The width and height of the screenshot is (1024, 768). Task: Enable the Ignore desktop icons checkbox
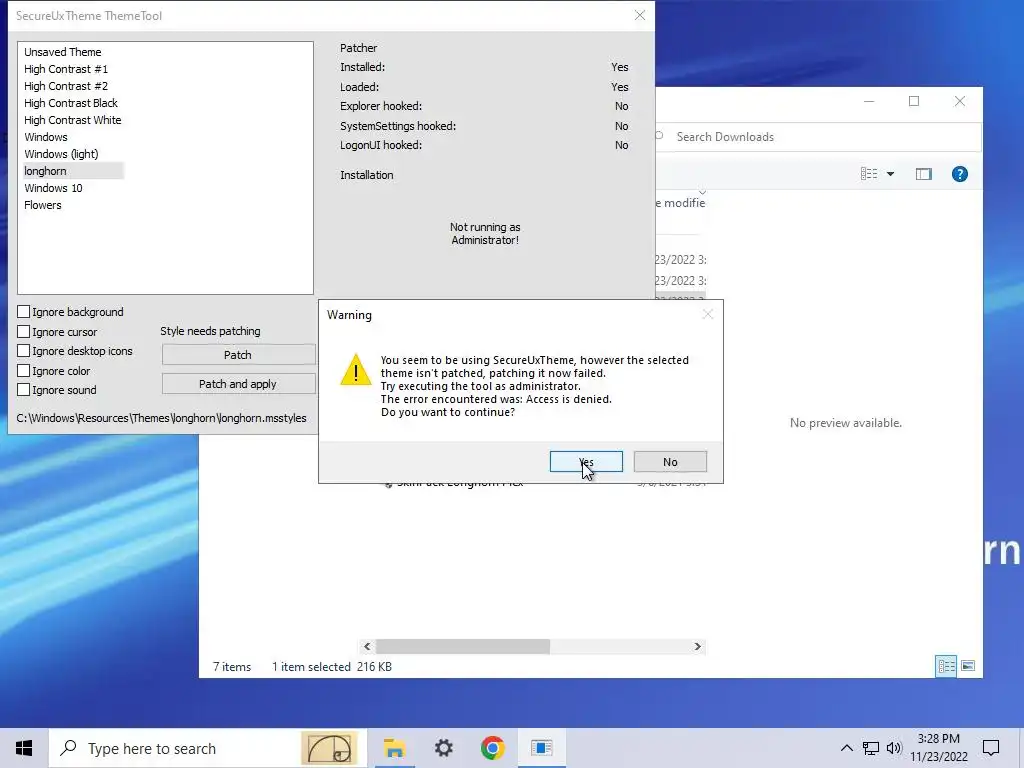tap(24, 351)
